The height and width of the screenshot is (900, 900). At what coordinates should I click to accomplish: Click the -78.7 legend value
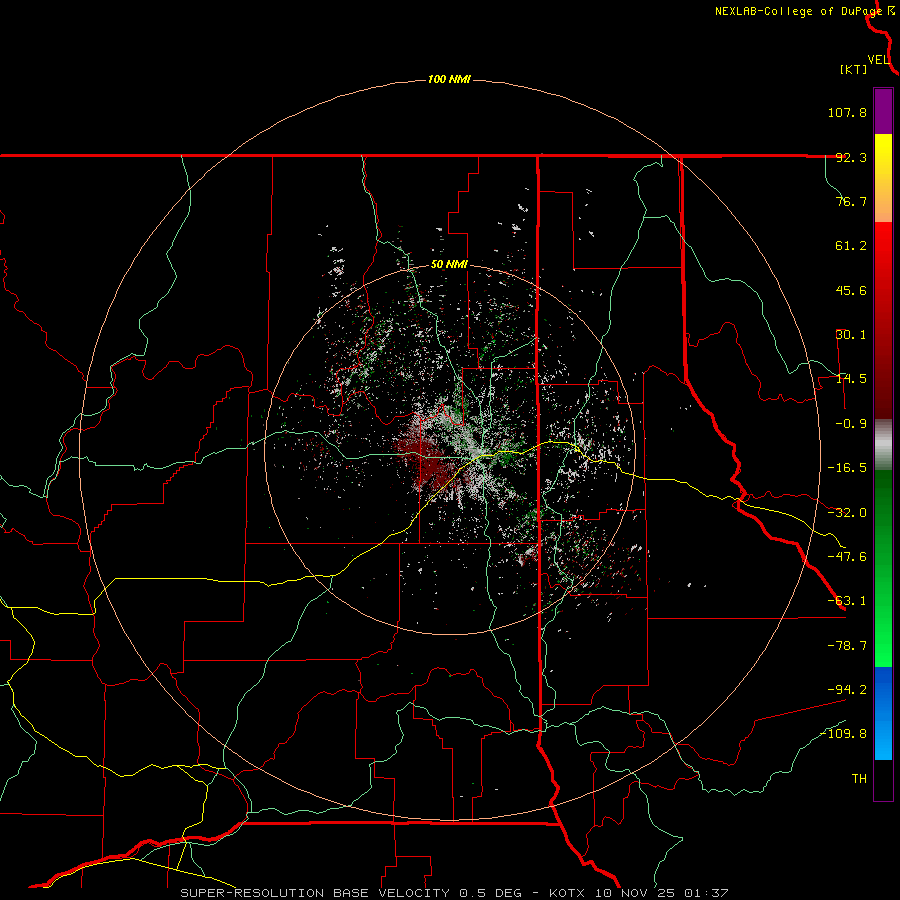(847, 646)
